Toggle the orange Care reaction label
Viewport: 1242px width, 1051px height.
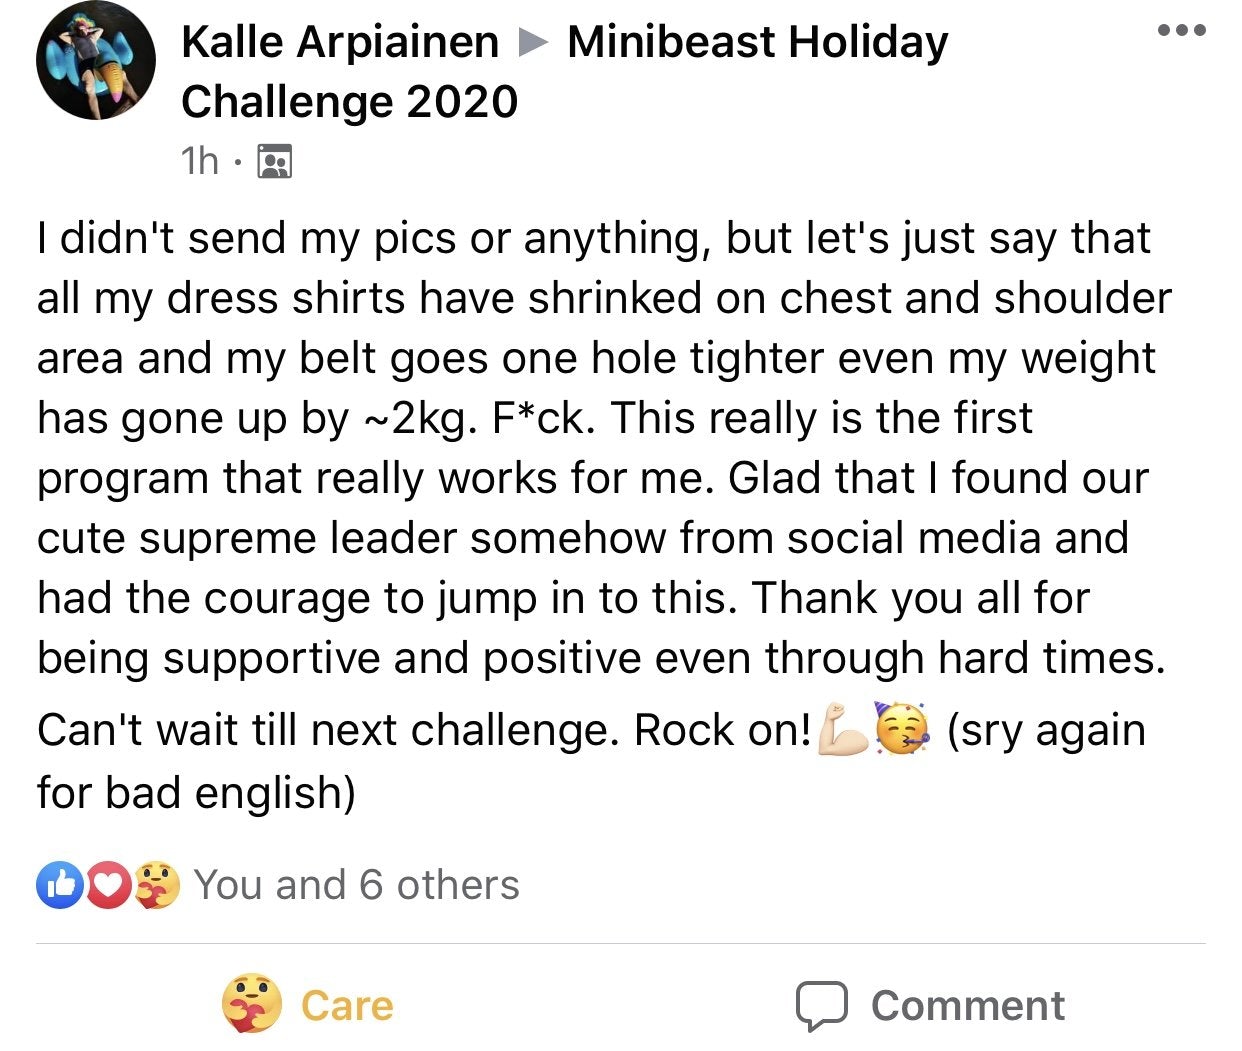(x=347, y=1005)
